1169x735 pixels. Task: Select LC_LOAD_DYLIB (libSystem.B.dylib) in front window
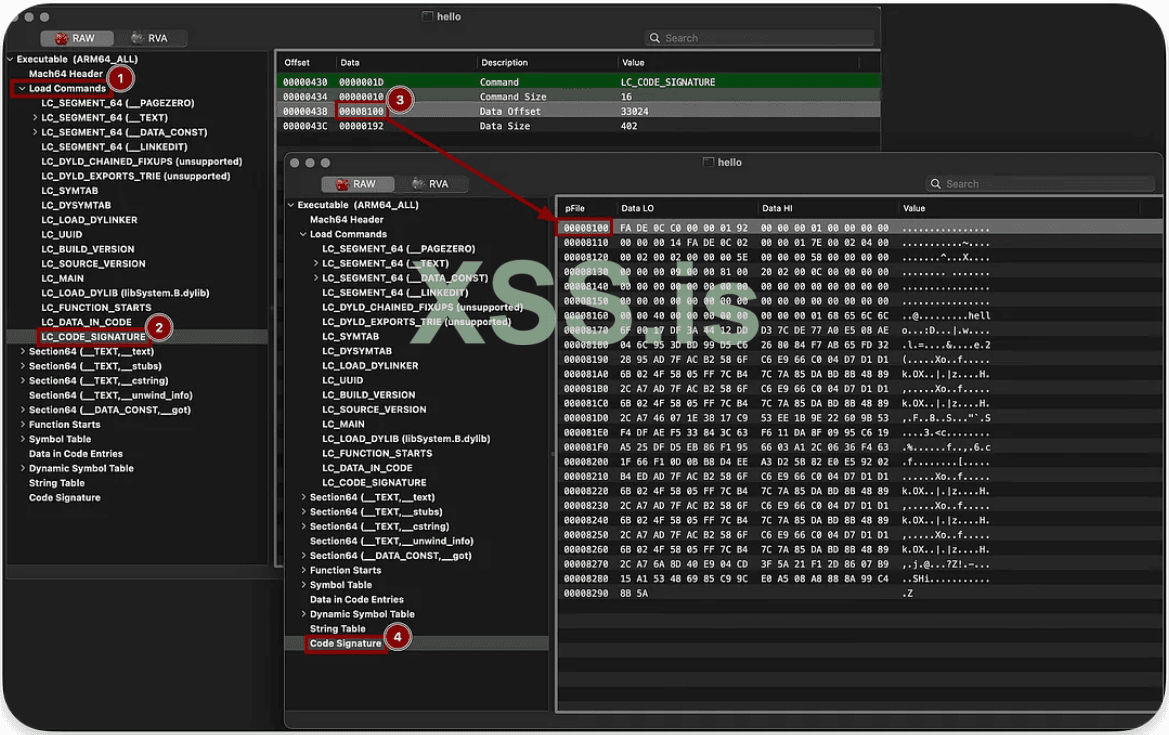406,439
